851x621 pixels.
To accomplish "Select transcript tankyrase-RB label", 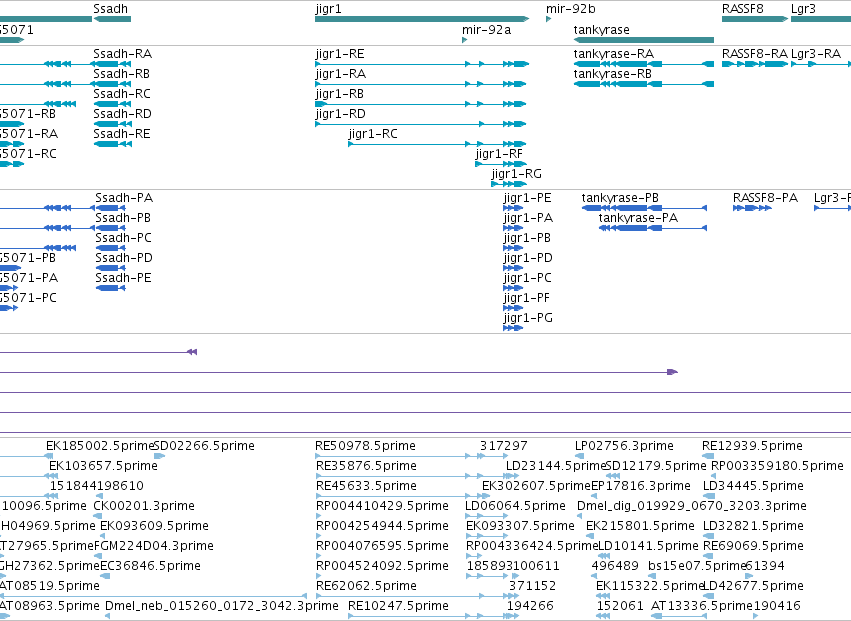I will click(x=613, y=74).
